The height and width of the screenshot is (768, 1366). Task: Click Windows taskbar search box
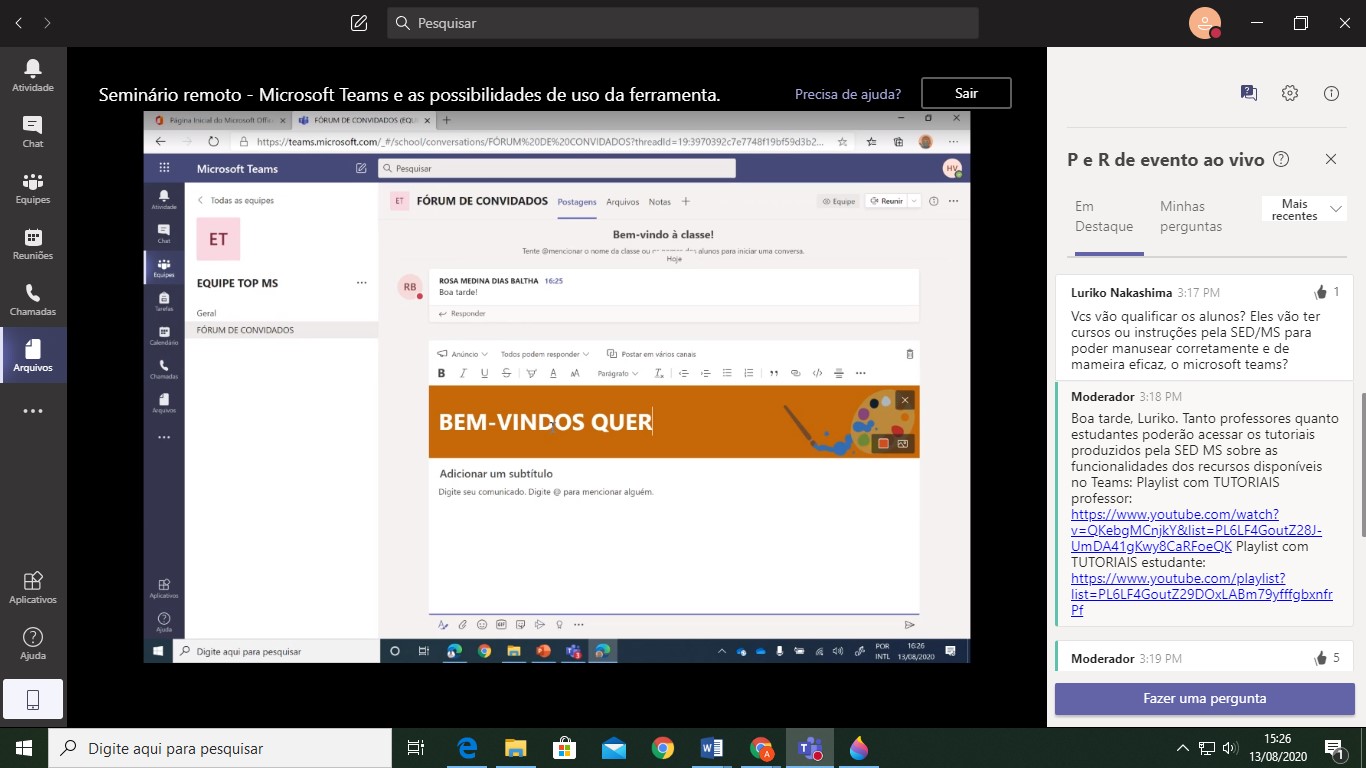(x=219, y=748)
